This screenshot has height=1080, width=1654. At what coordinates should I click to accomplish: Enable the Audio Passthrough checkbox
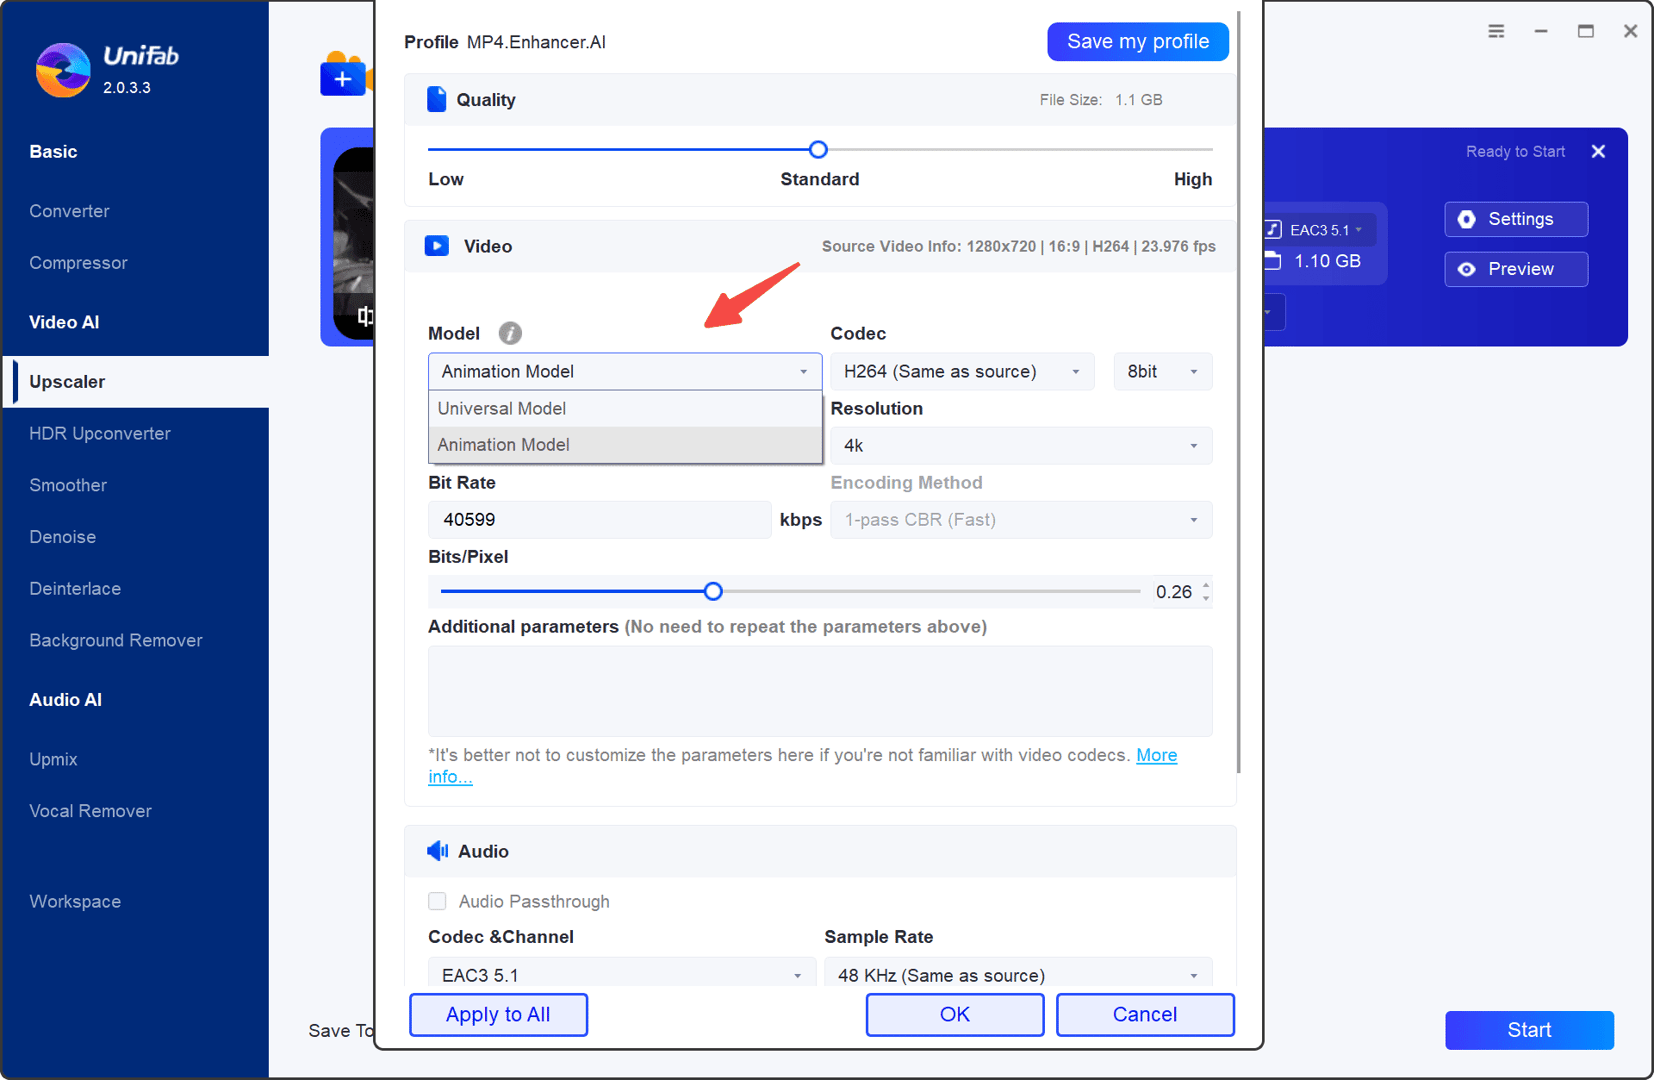click(x=437, y=901)
